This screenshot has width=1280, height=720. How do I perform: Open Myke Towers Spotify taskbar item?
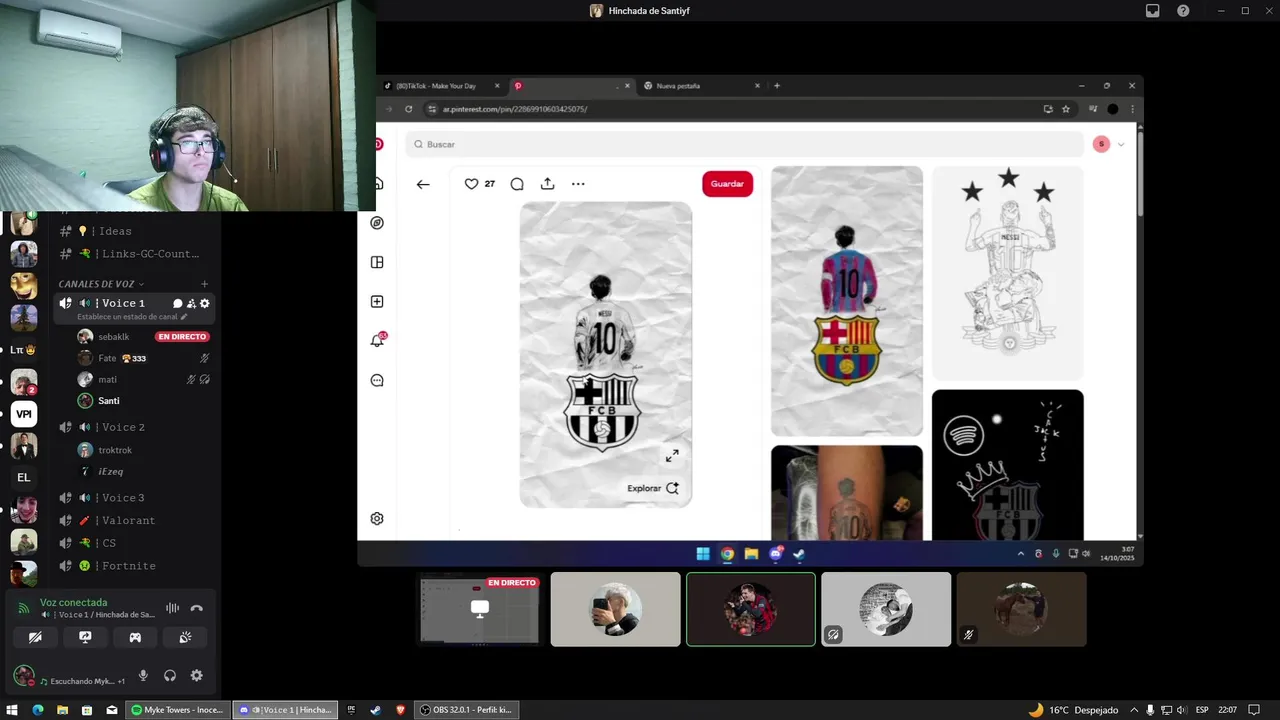(178, 710)
